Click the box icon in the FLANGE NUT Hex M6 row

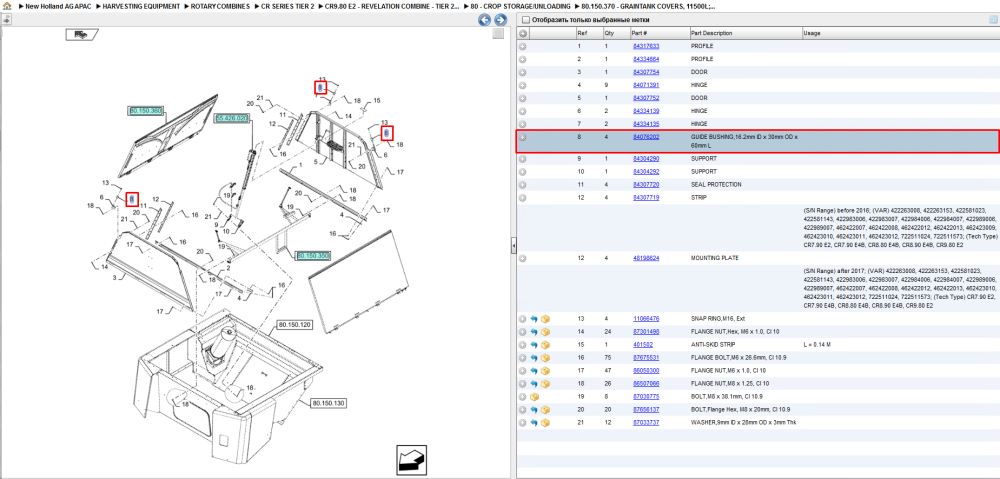[x=545, y=332]
